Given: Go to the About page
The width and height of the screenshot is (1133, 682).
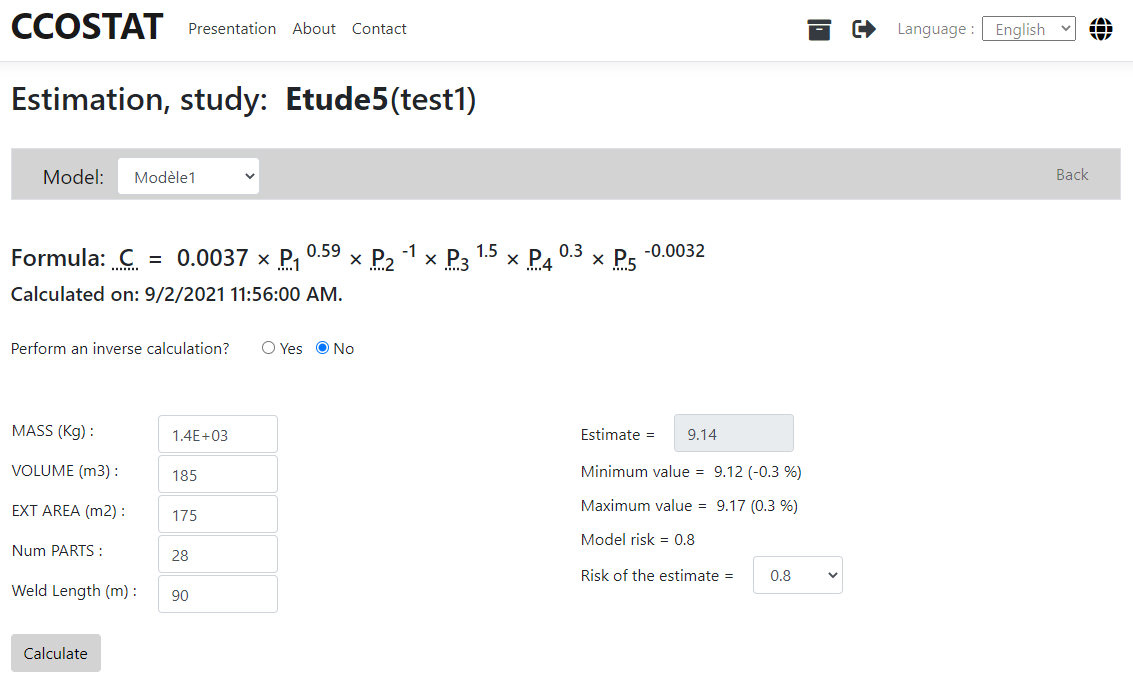Looking at the screenshot, I should coord(314,29).
